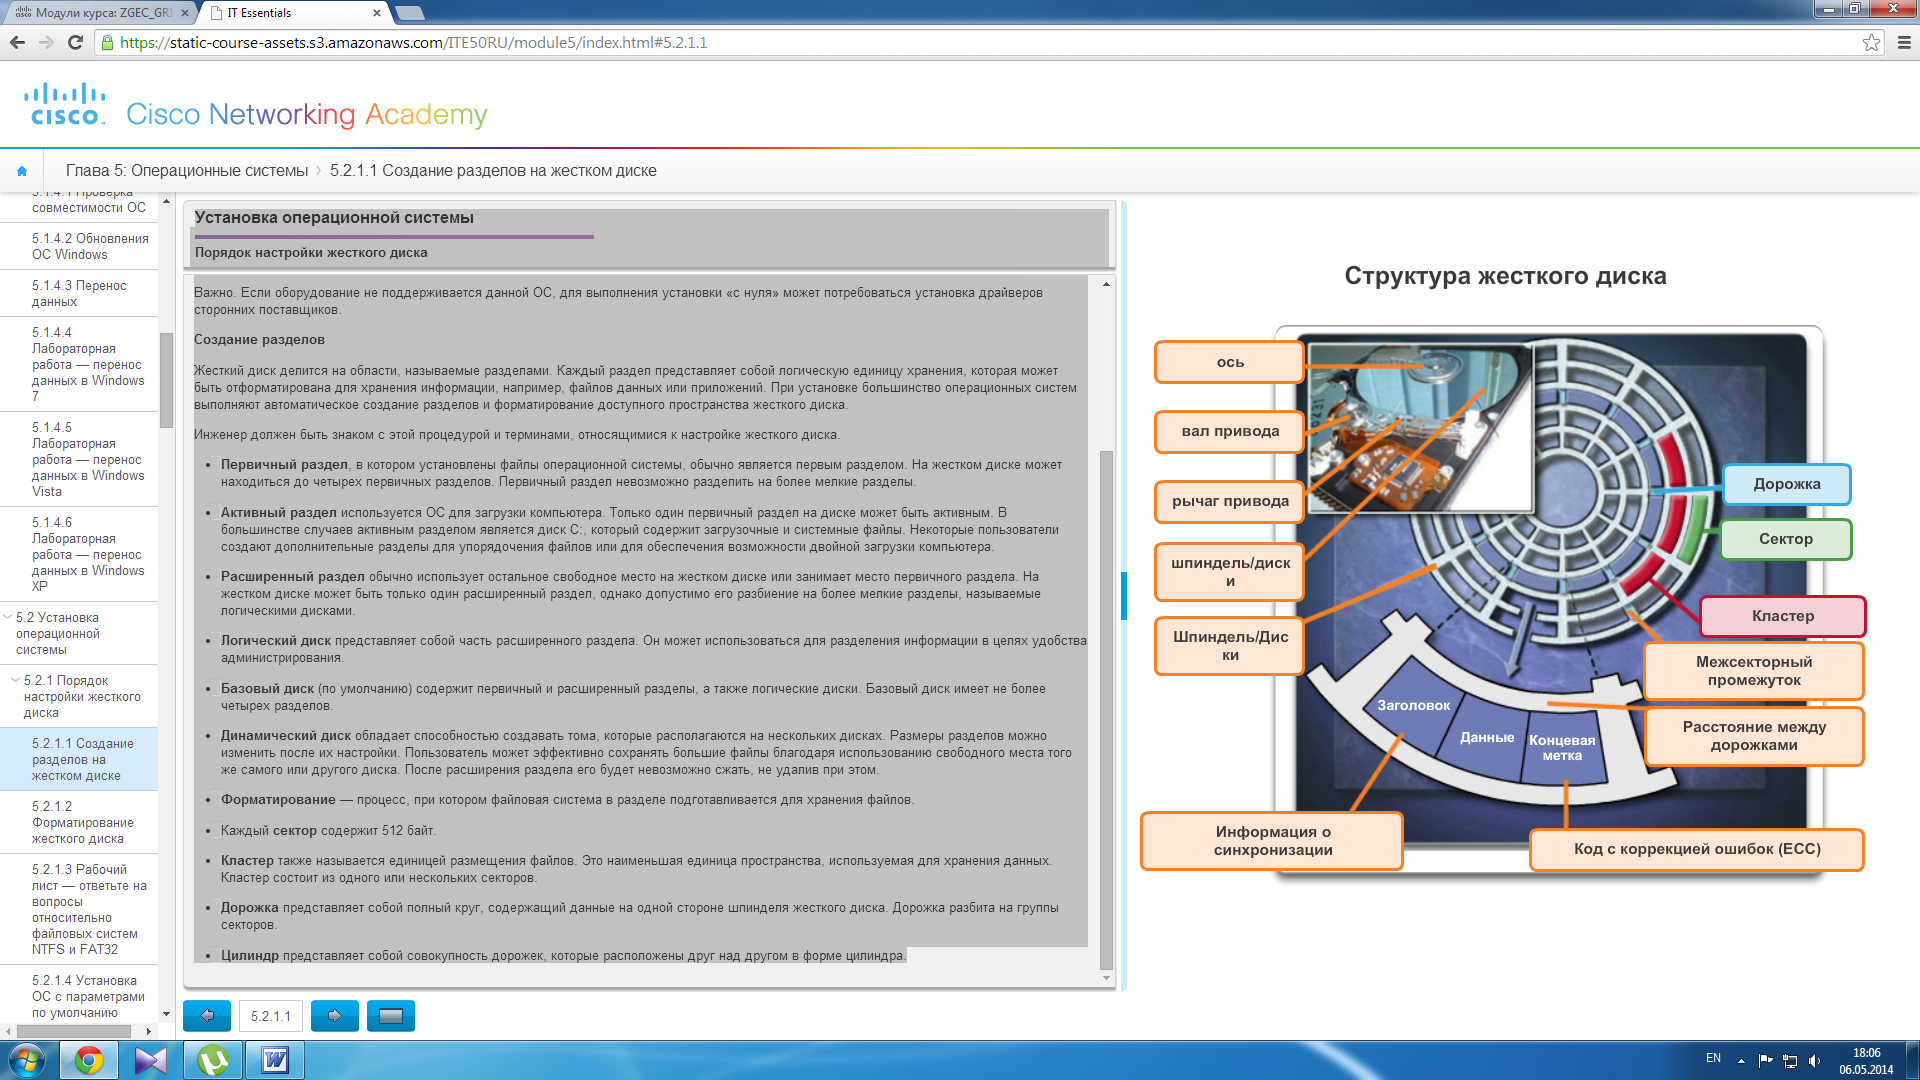Click the Расстояние между дорожками label
Screen dimensions: 1920x1080
(x=1754, y=736)
